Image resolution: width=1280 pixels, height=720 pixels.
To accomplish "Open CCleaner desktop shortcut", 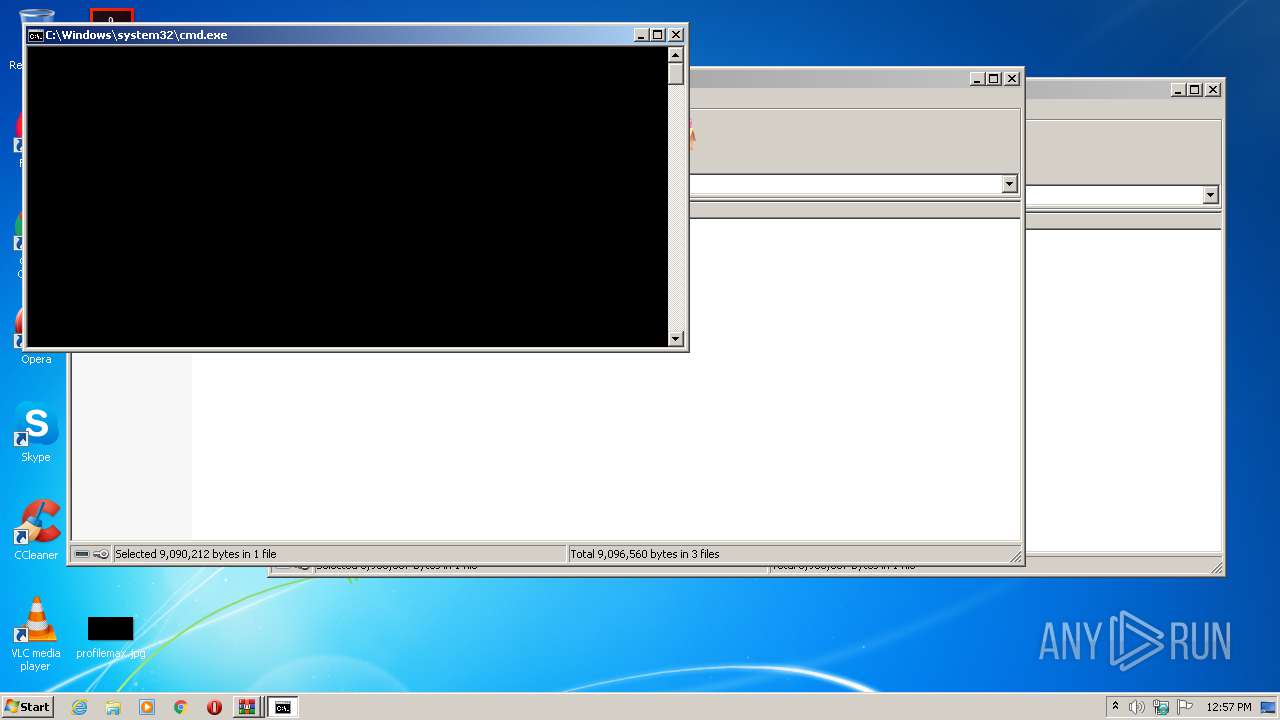I will [x=36, y=530].
